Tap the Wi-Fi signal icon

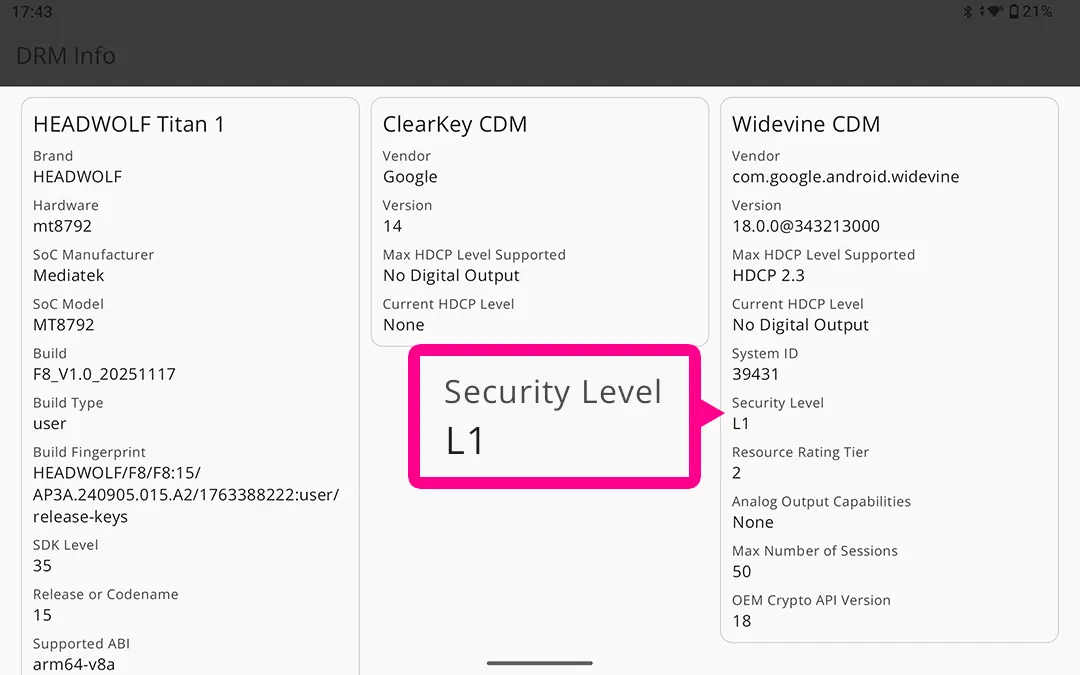click(x=994, y=12)
